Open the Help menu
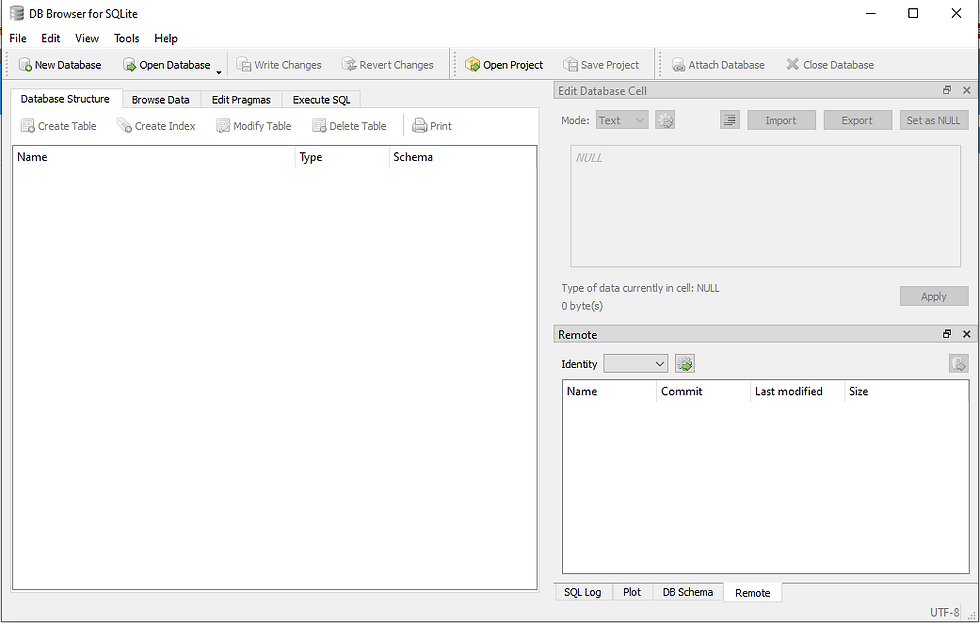 tap(166, 38)
